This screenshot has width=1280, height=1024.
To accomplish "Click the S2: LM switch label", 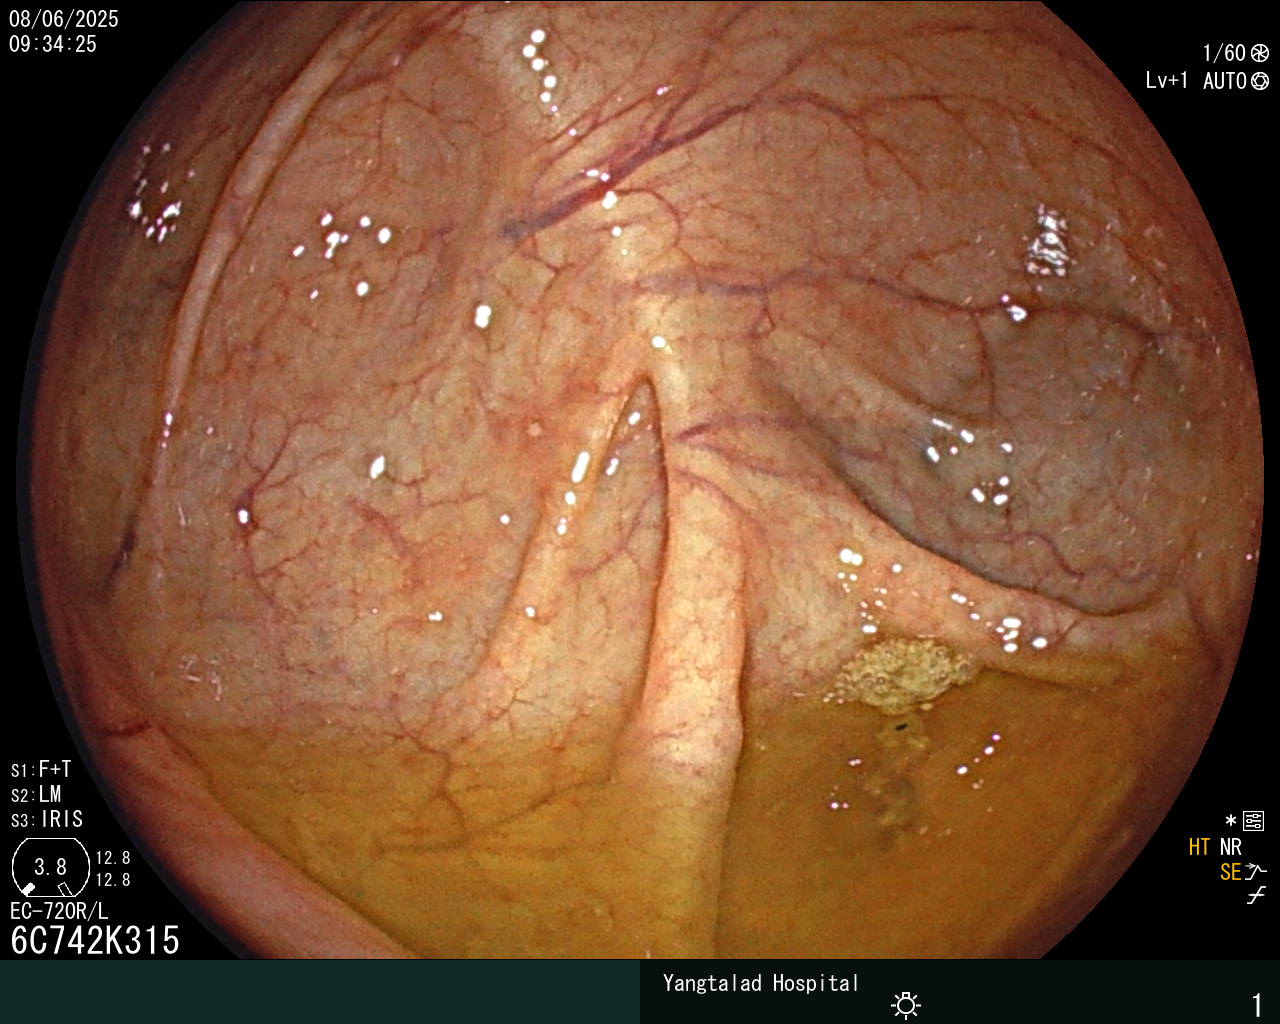I will 36,794.
